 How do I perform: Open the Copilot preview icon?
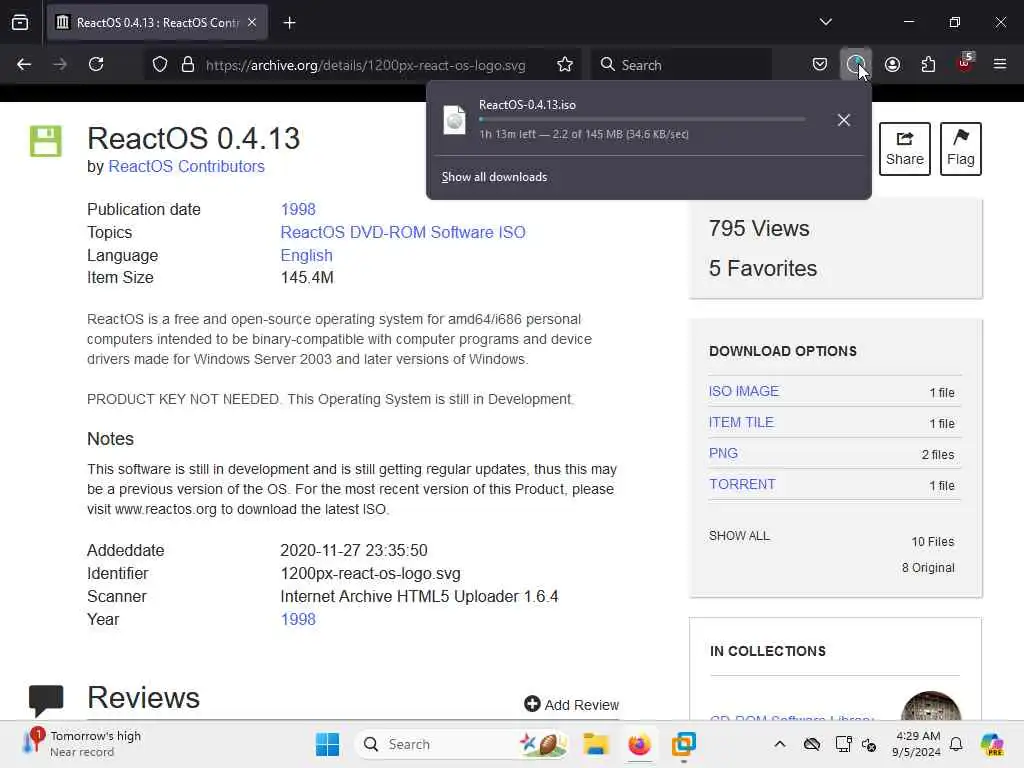click(x=992, y=744)
